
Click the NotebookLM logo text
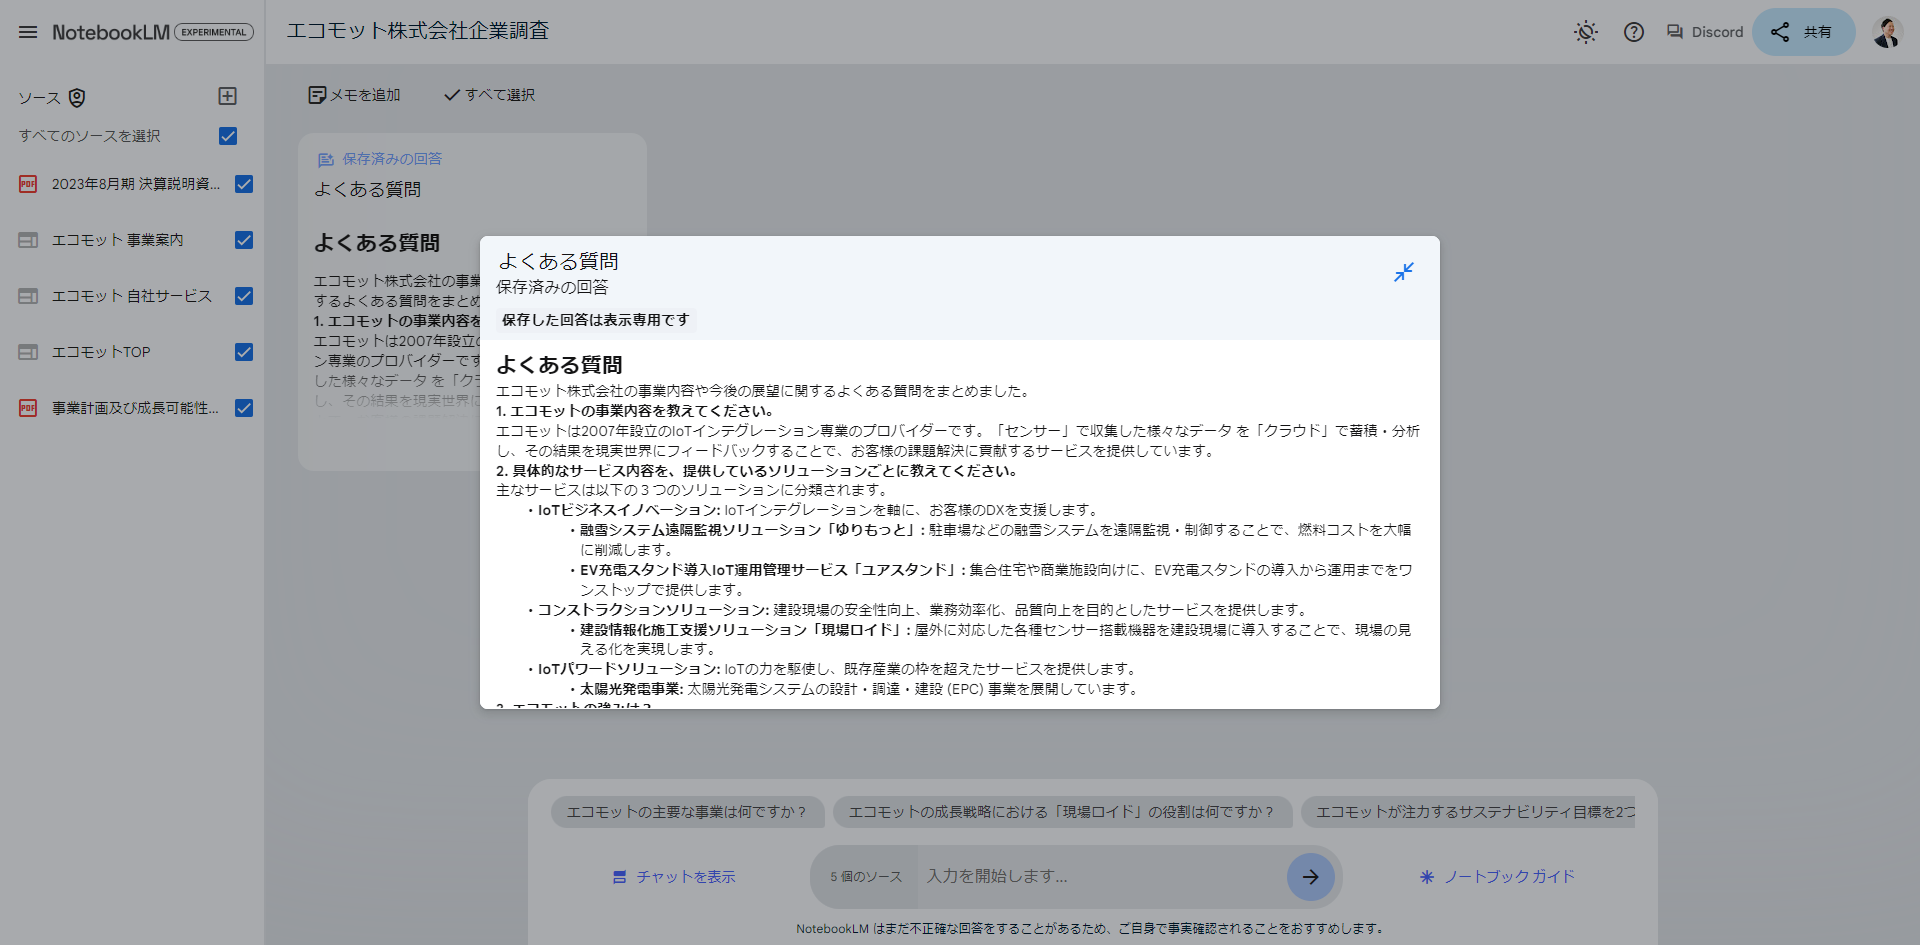point(110,32)
